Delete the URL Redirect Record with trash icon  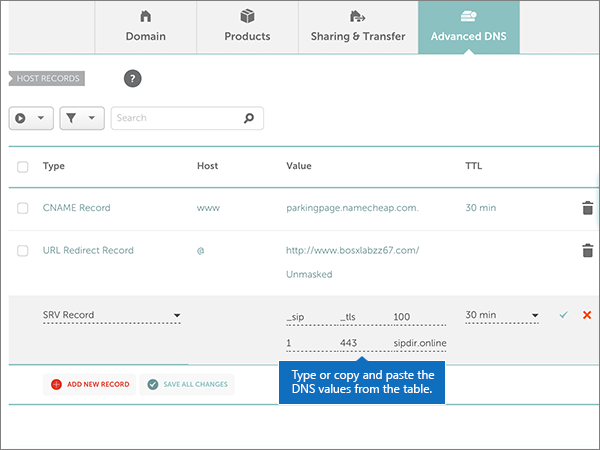[587, 251]
